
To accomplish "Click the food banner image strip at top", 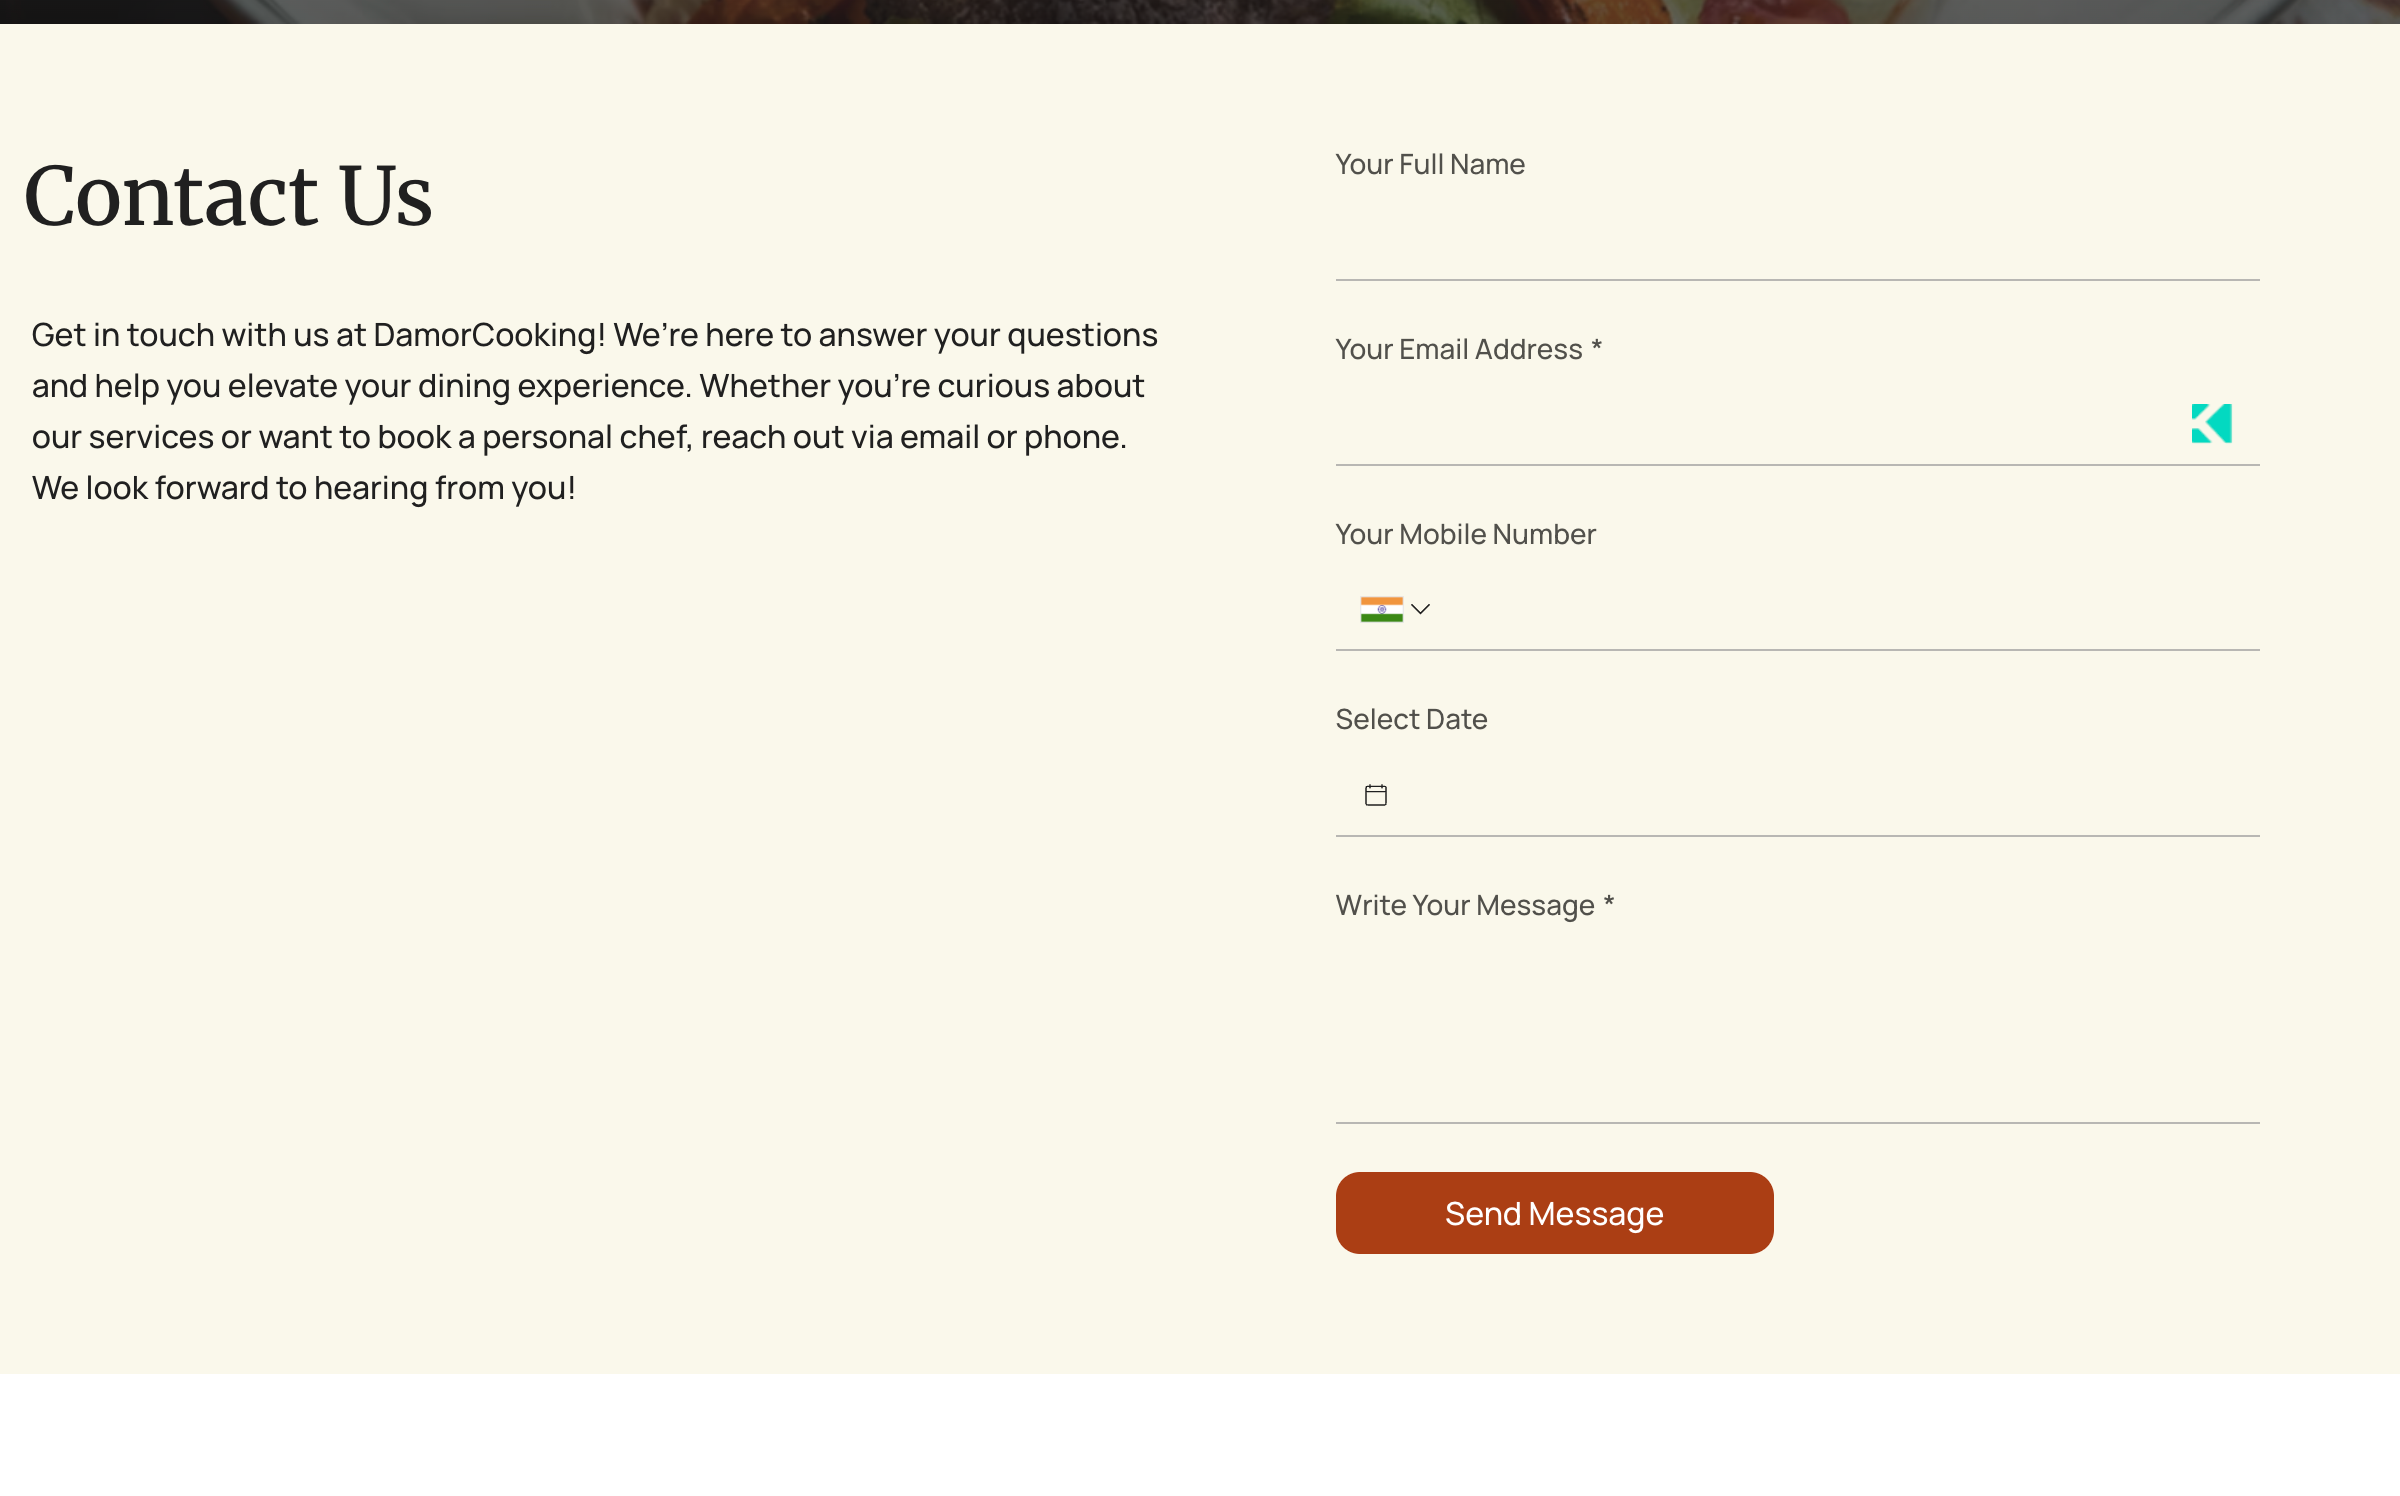I will click(1200, 11).
